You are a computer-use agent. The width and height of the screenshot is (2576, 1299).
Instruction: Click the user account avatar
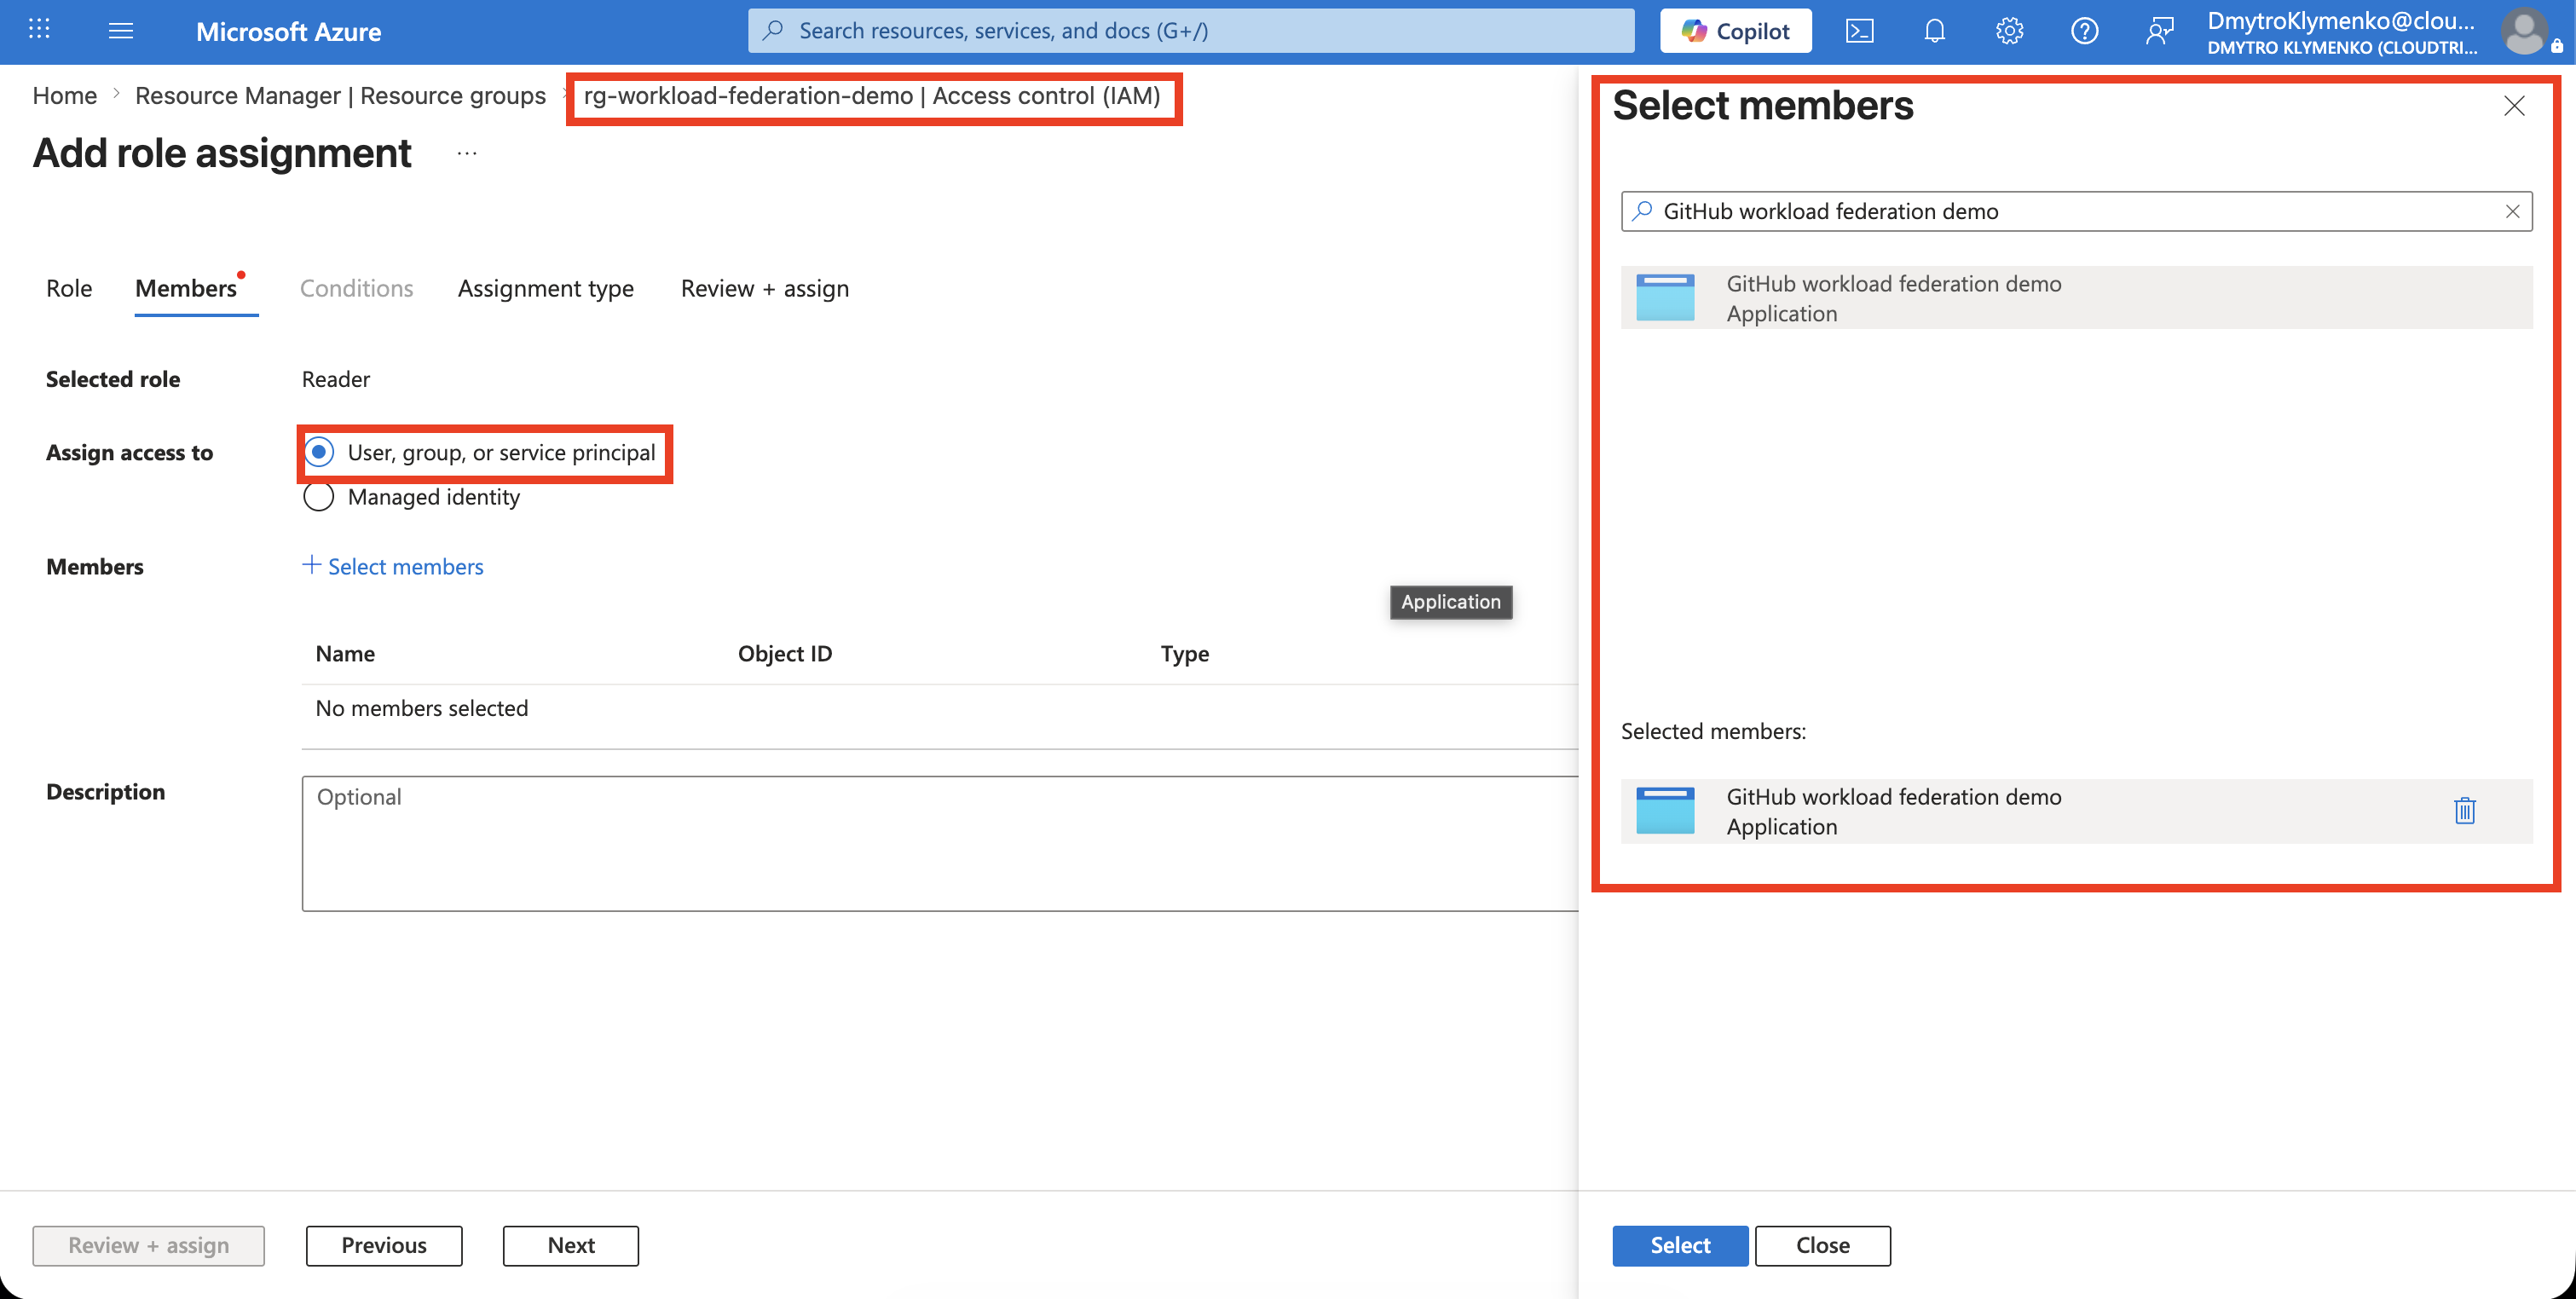coord(2524,31)
